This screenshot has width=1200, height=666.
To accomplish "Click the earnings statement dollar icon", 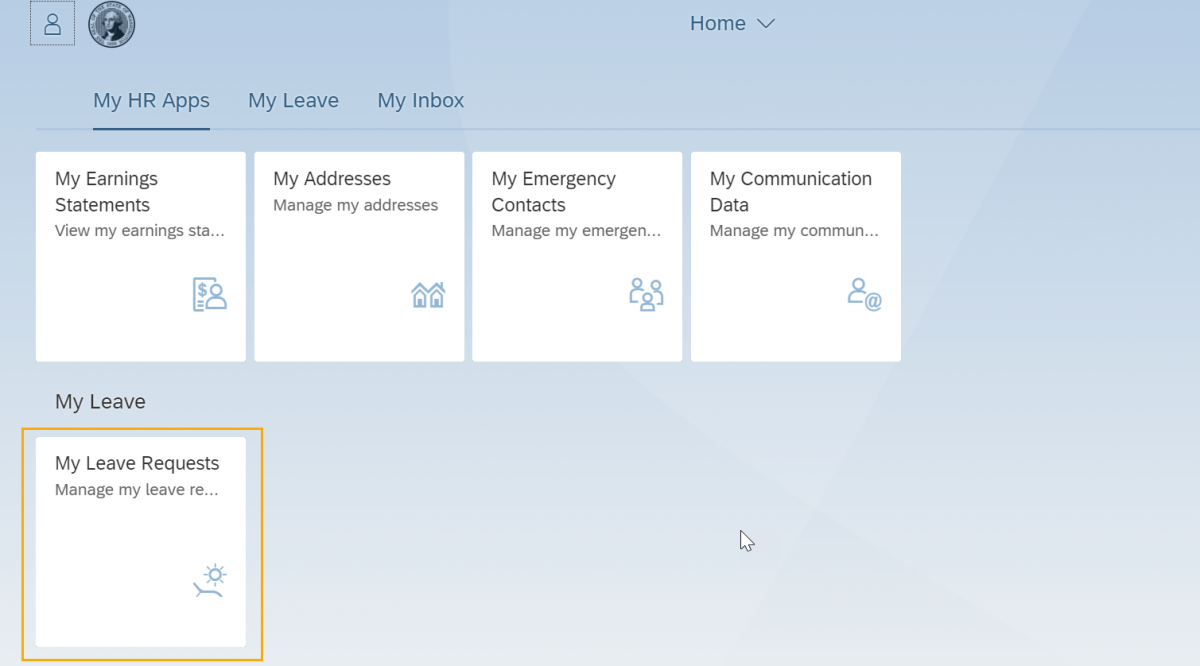I will pyautogui.click(x=209, y=295).
